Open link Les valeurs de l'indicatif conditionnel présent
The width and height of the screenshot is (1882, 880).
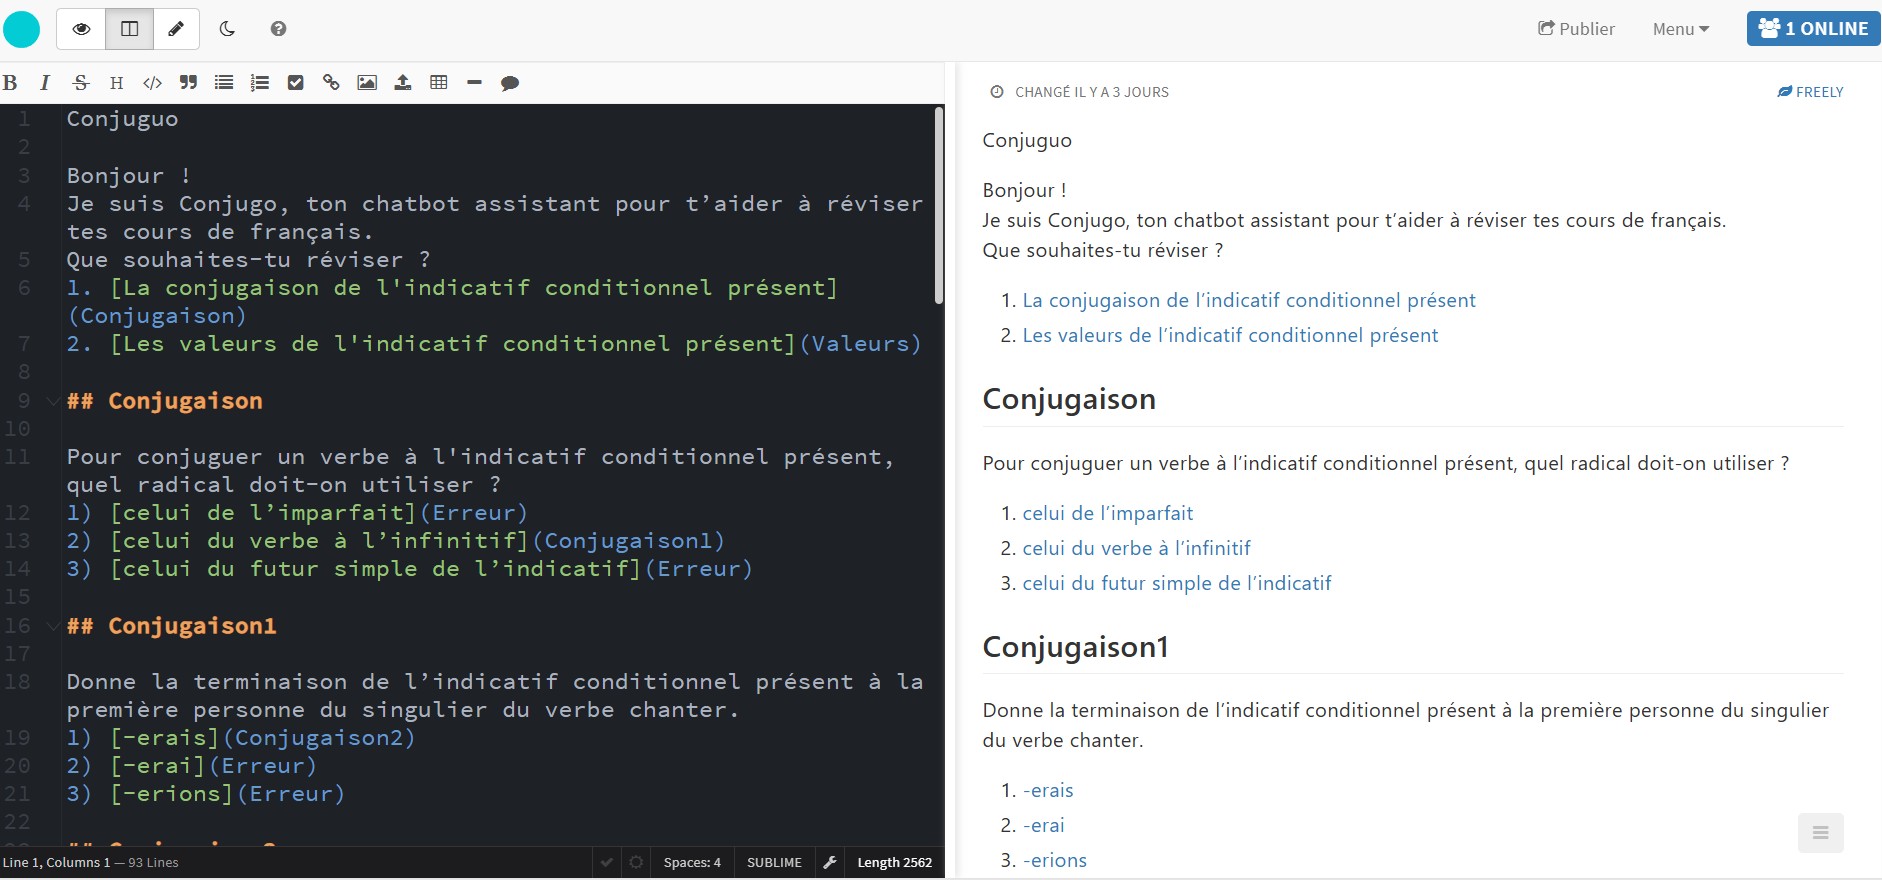[x=1230, y=335]
